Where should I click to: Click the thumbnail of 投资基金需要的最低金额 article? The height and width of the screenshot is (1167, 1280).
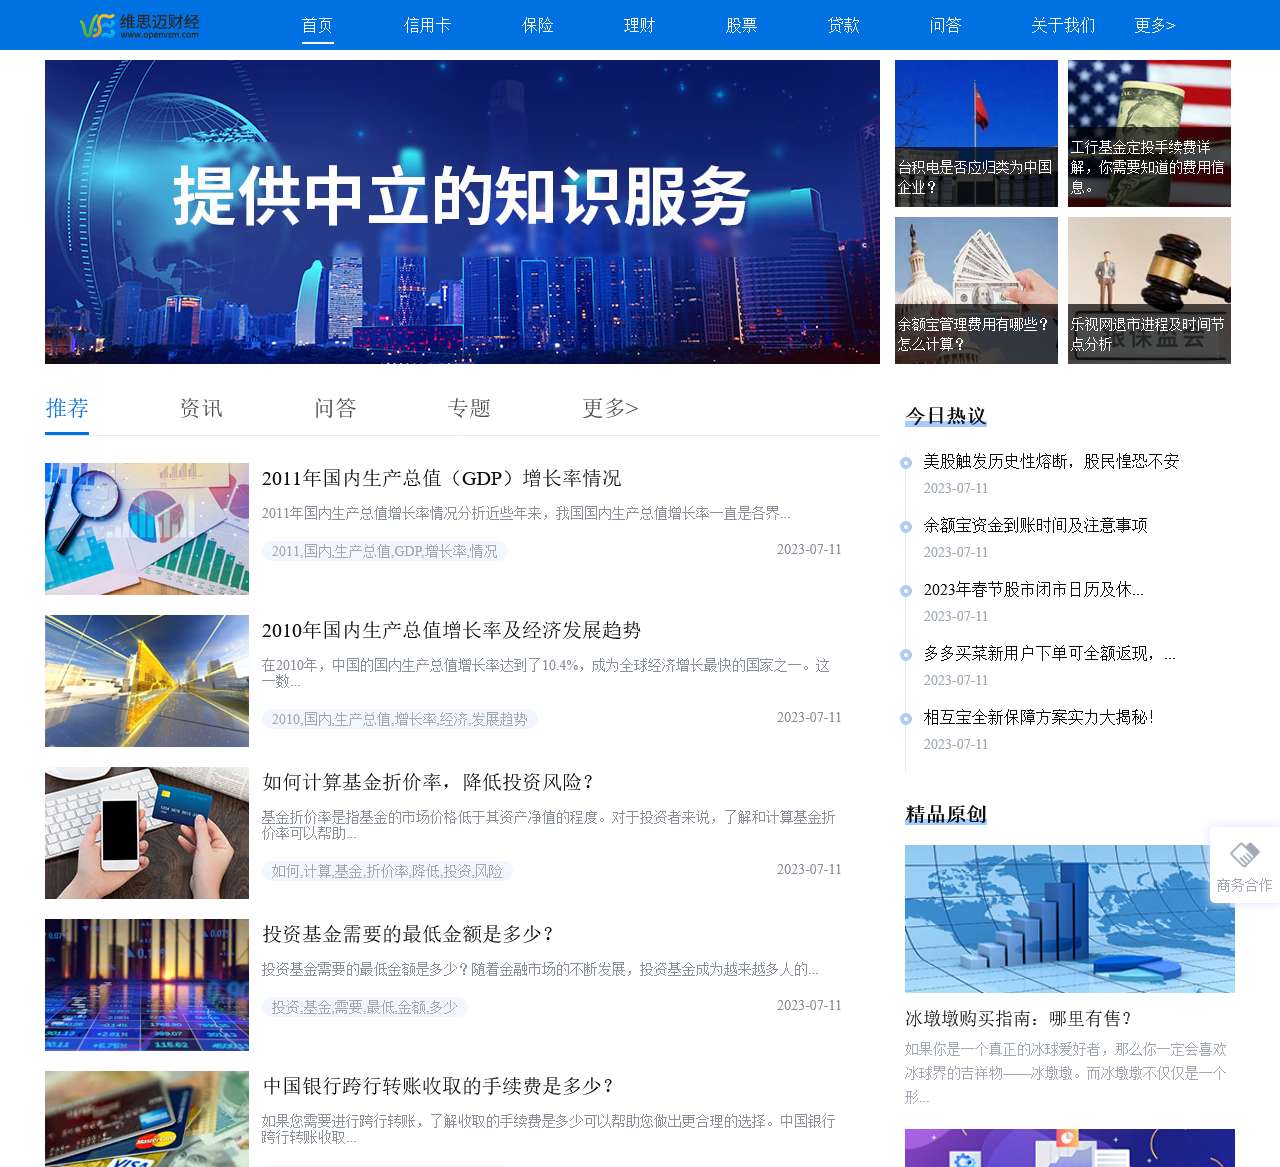(146, 985)
